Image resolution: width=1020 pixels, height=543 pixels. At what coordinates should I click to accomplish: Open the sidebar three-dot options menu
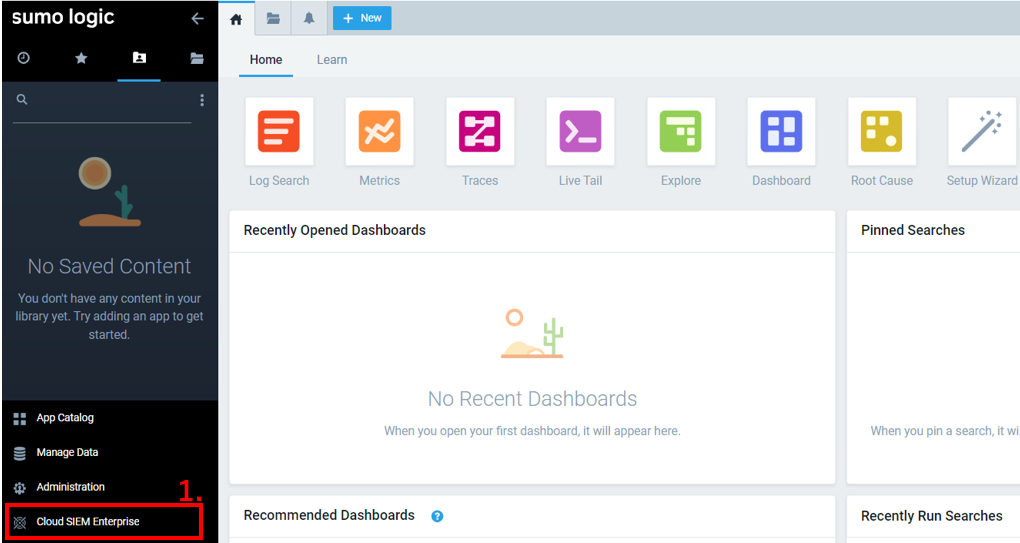pyautogui.click(x=202, y=99)
